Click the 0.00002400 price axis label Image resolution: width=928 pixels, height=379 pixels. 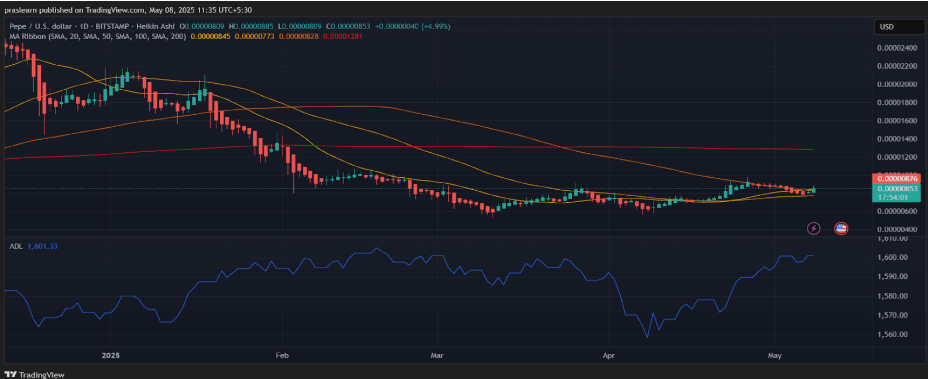(896, 48)
